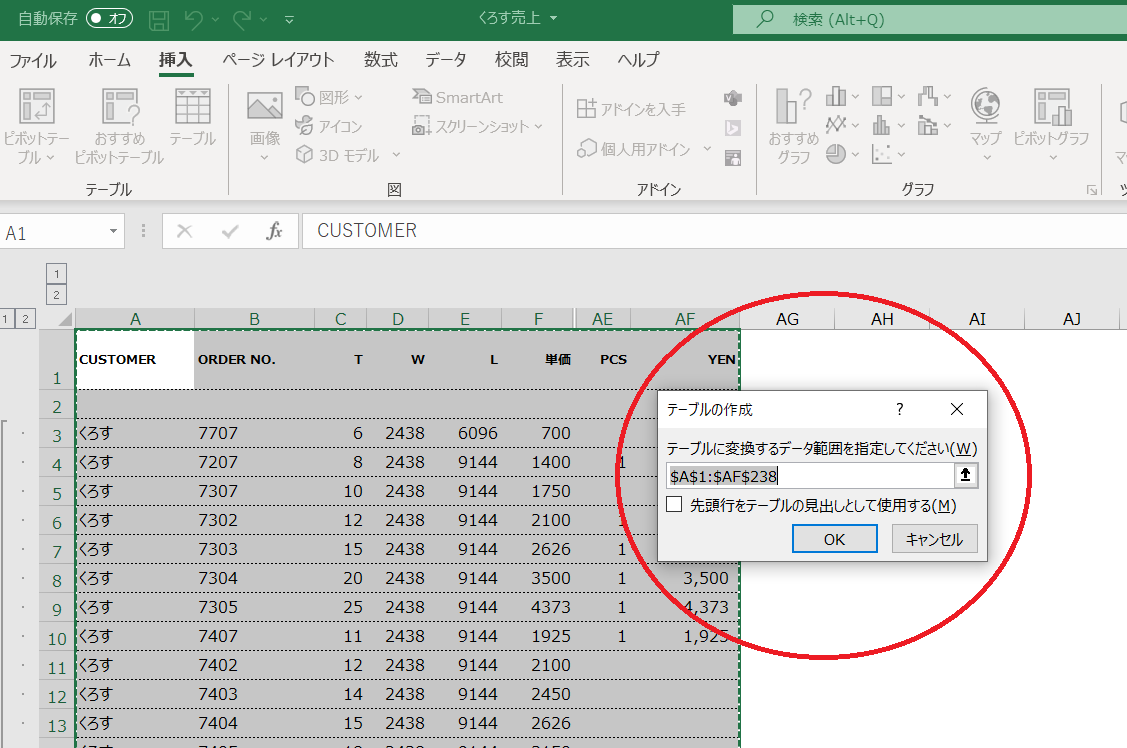Image resolution: width=1127 pixels, height=748 pixels.
Task: Click the People Graph add-in icon
Action: coord(732,157)
